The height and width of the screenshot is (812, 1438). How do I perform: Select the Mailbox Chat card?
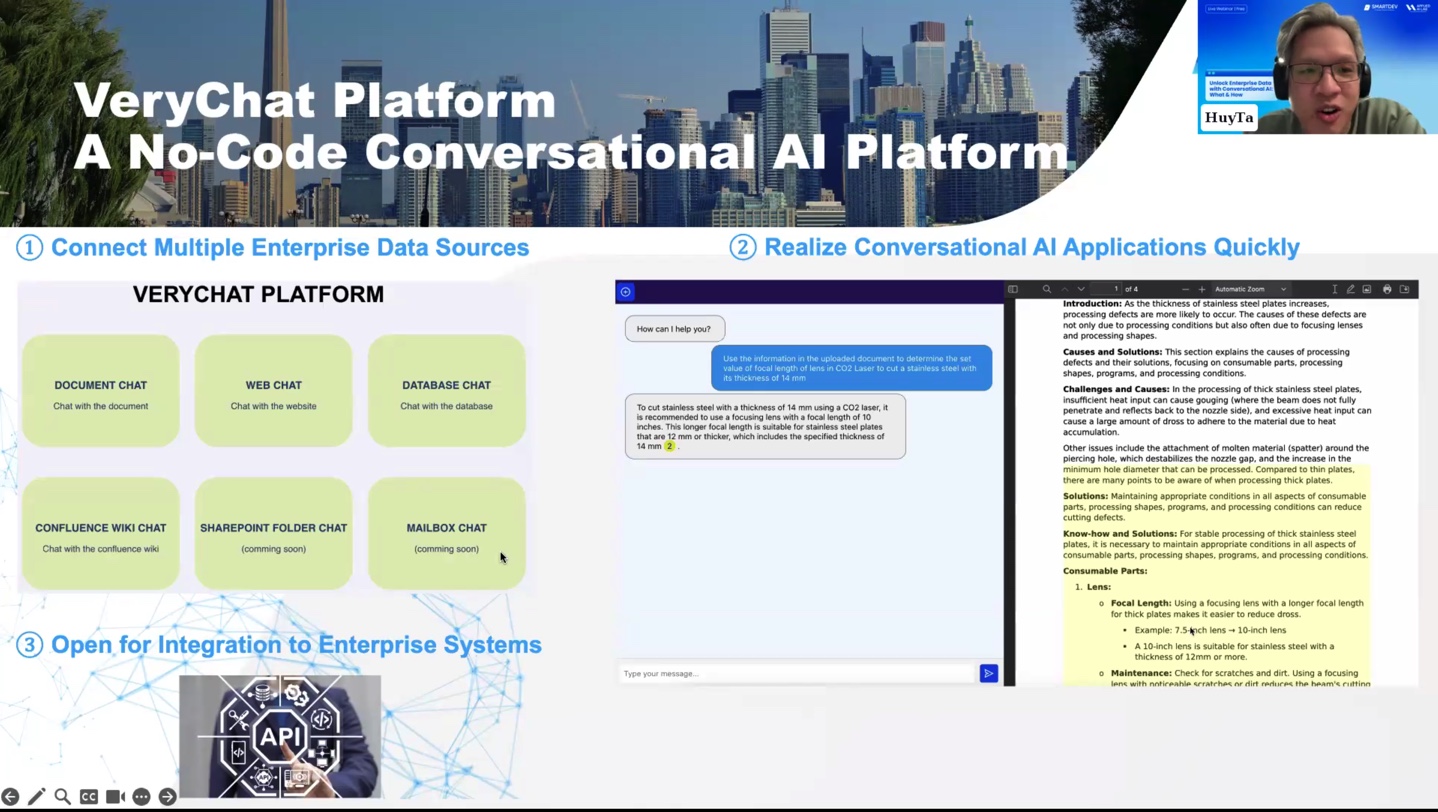(446, 534)
